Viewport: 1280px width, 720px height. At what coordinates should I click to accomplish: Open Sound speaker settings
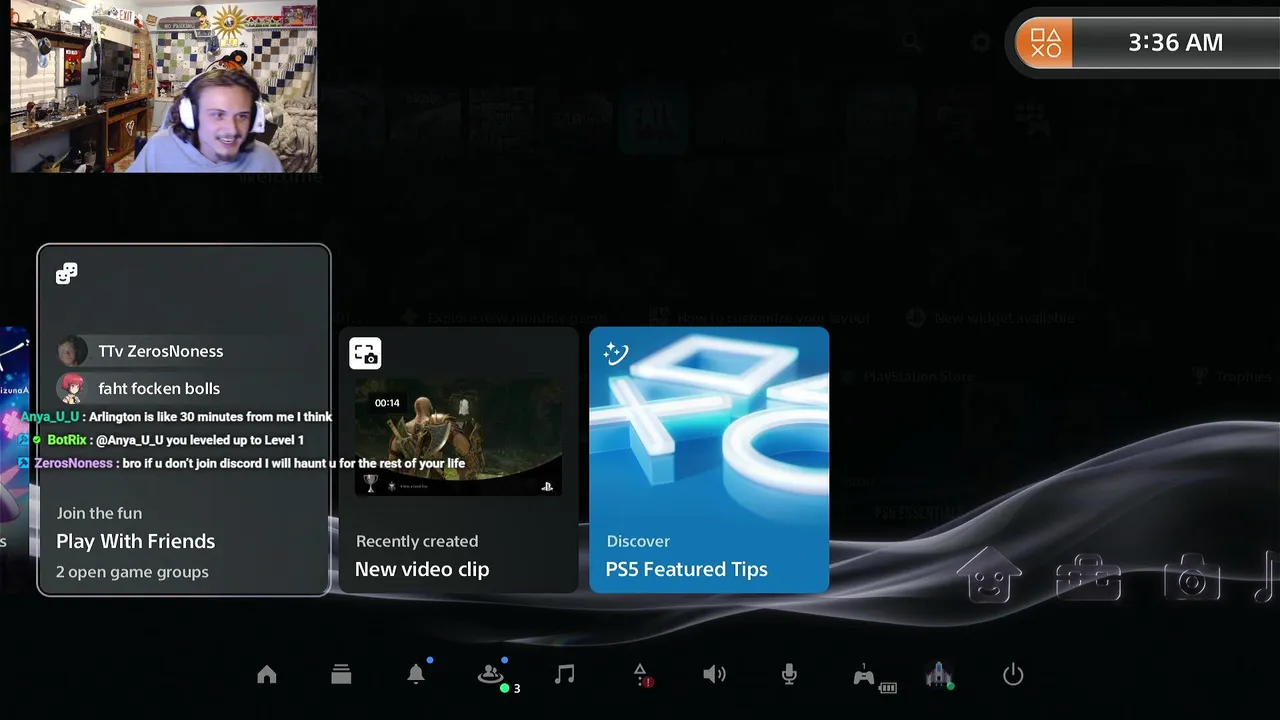714,675
